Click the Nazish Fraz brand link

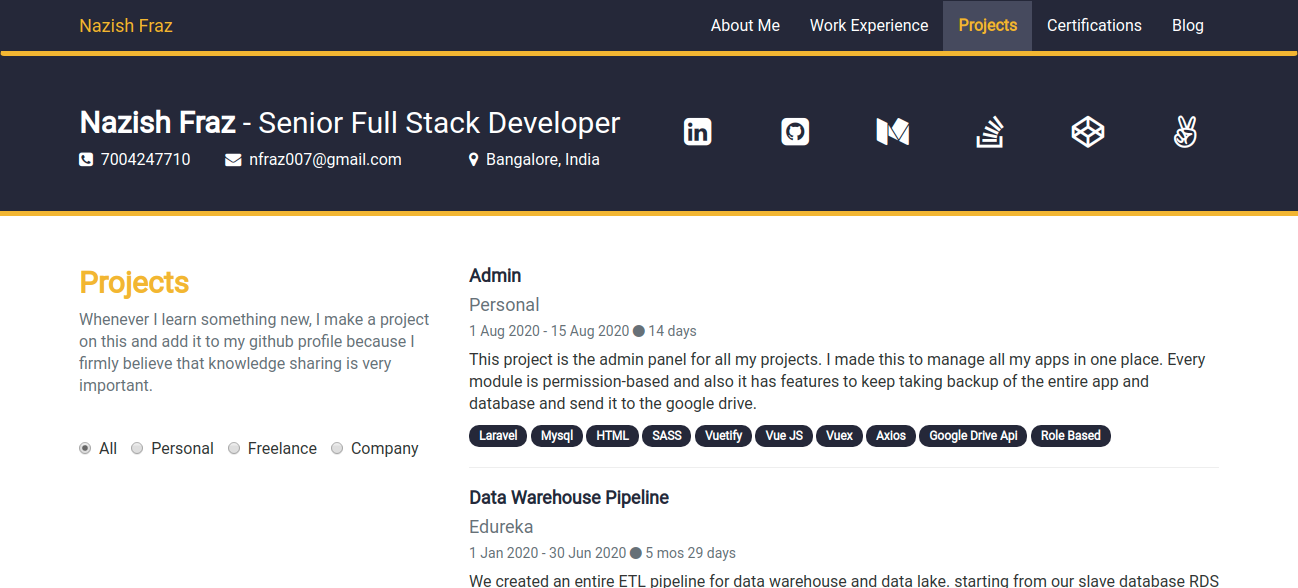[126, 26]
